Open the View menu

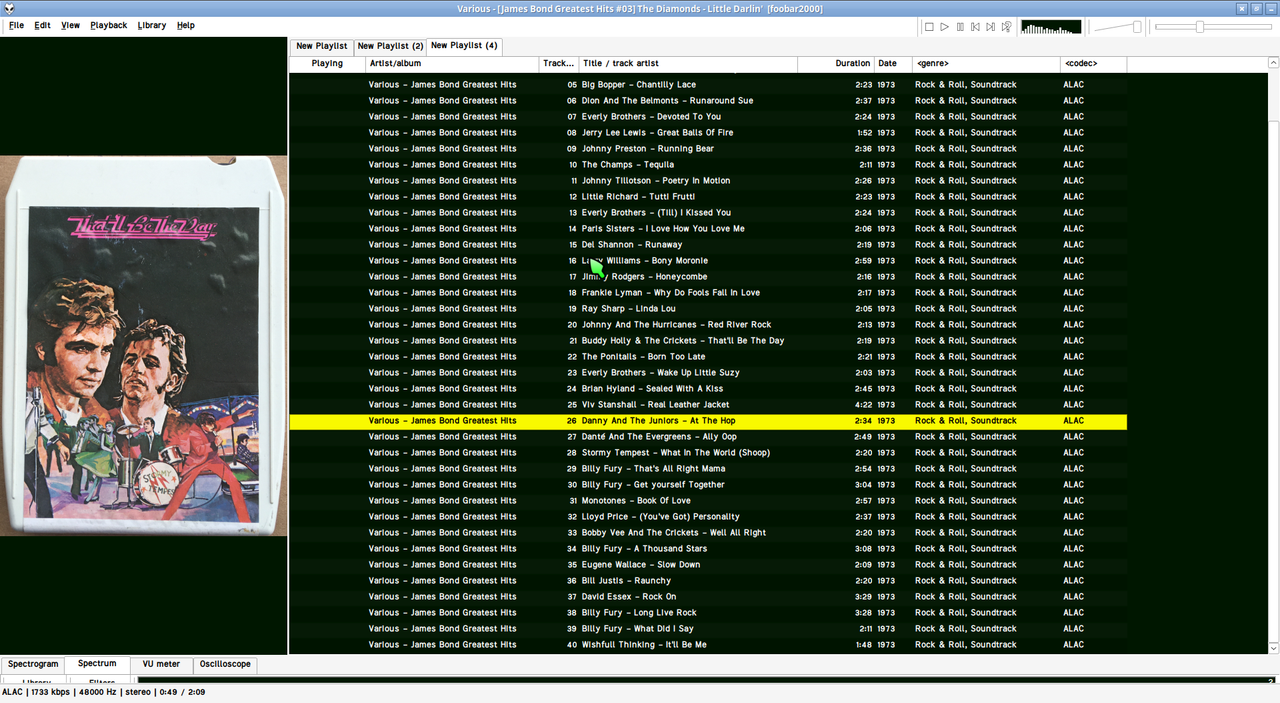(70, 25)
